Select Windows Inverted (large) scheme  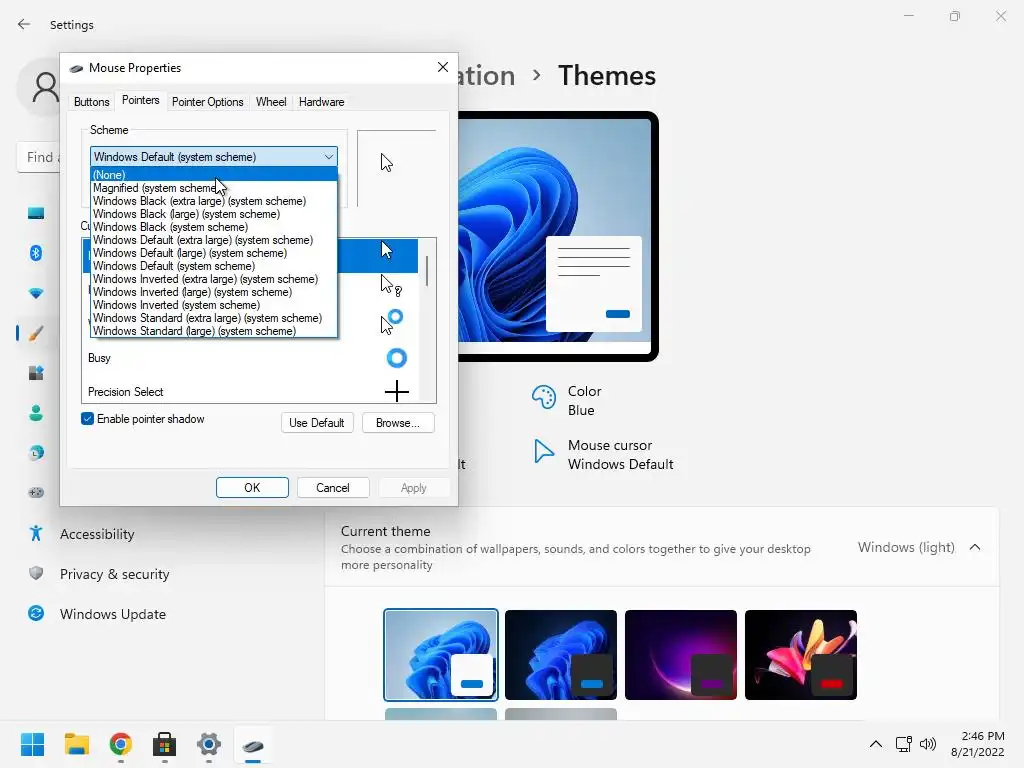(214, 292)
